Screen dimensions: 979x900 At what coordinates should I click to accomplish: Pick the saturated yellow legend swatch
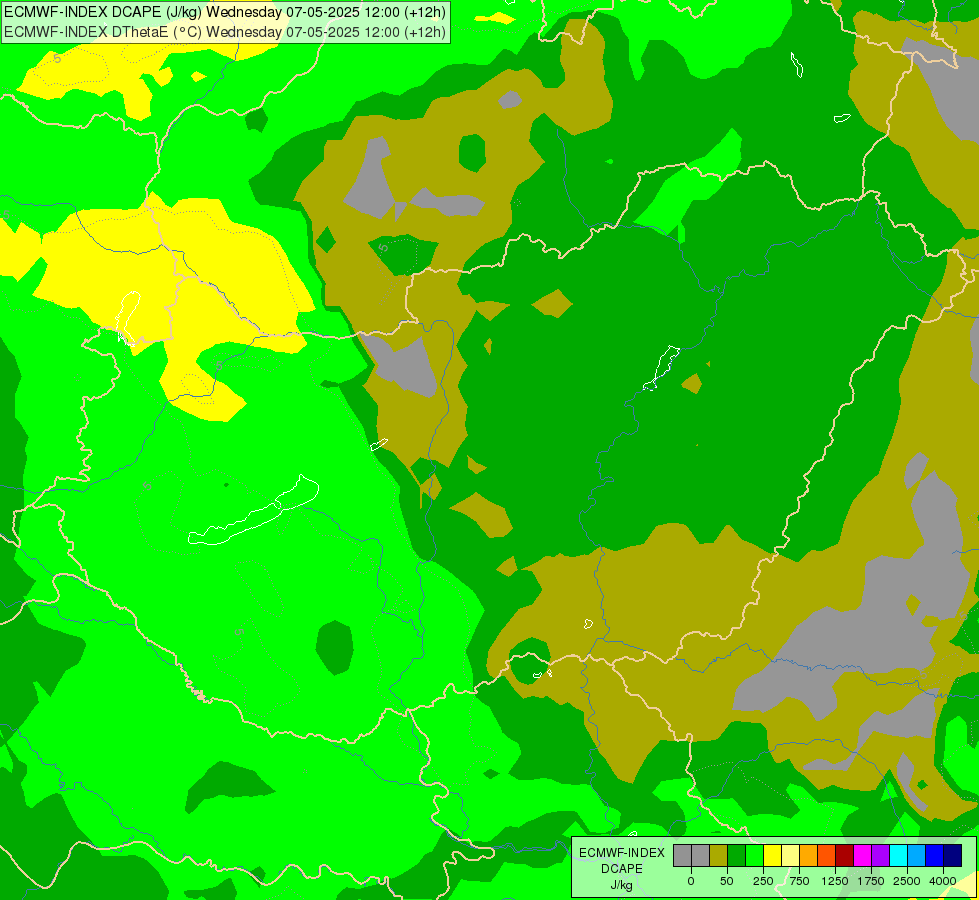[772, 855]
